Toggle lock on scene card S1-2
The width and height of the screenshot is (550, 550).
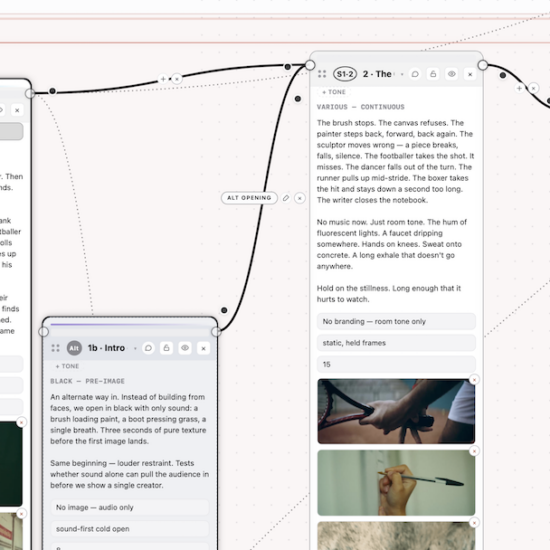[x=433, y=74]
